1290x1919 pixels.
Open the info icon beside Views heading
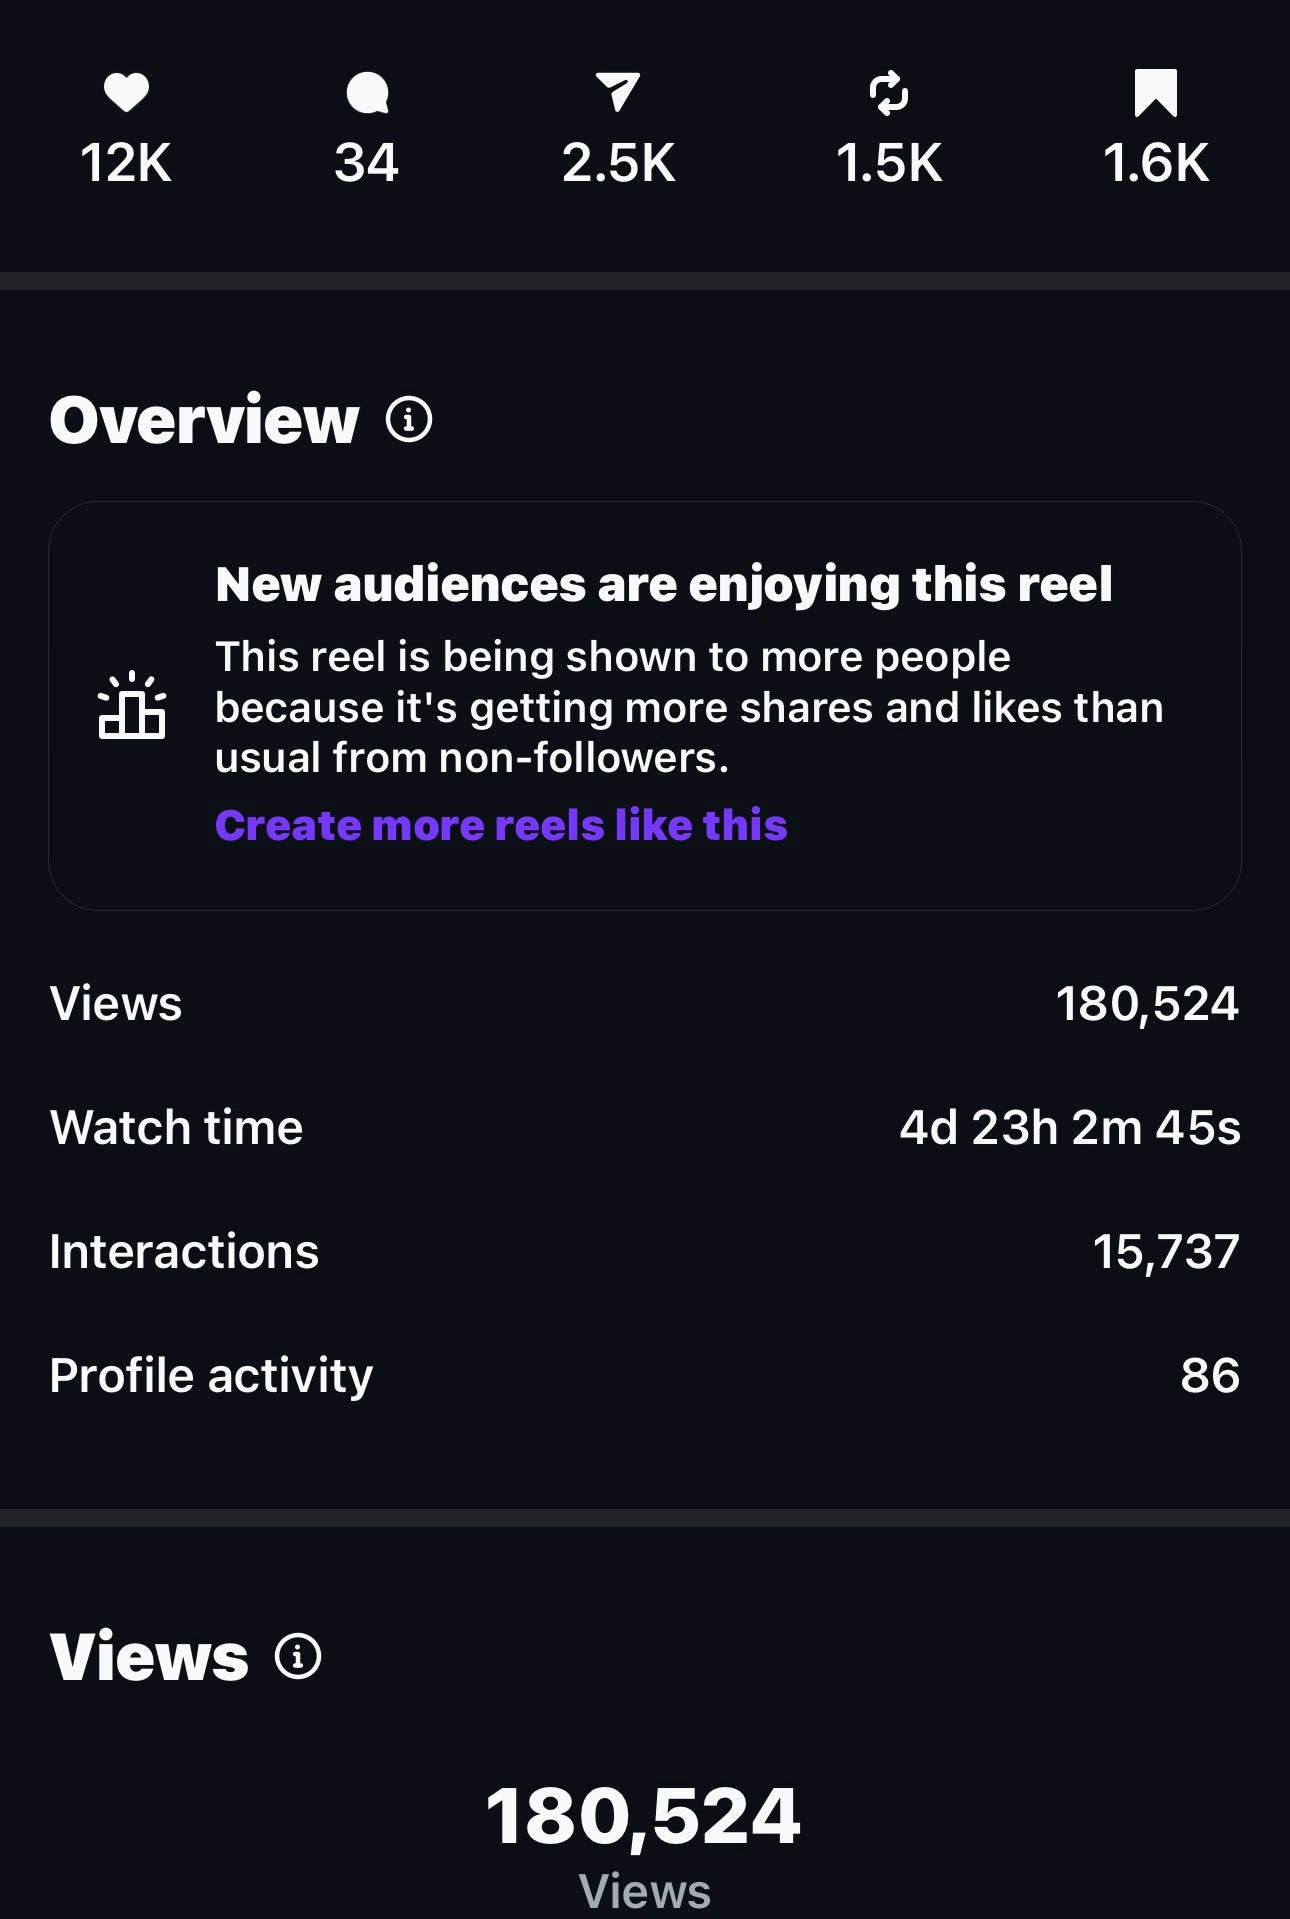pyautogui.click(x=298, y=1656)
